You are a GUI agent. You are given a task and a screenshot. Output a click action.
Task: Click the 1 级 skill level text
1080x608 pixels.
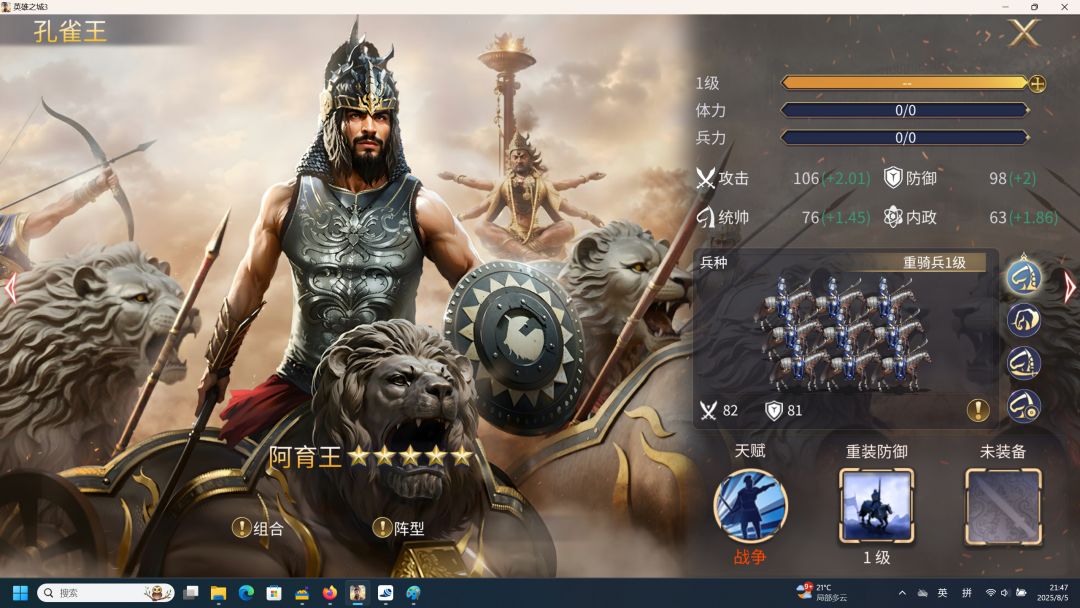pyautogui.click(x=876, y=557)
